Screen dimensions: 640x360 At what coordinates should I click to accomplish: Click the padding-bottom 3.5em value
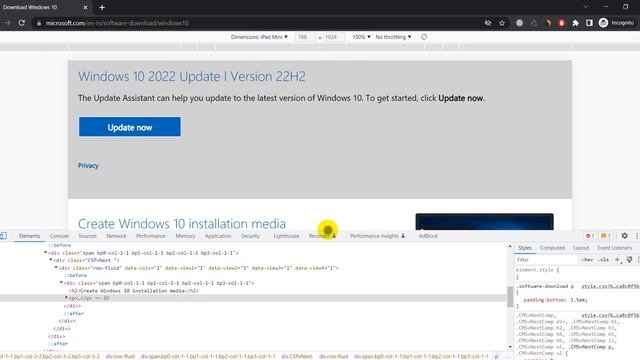coord(578,300)
